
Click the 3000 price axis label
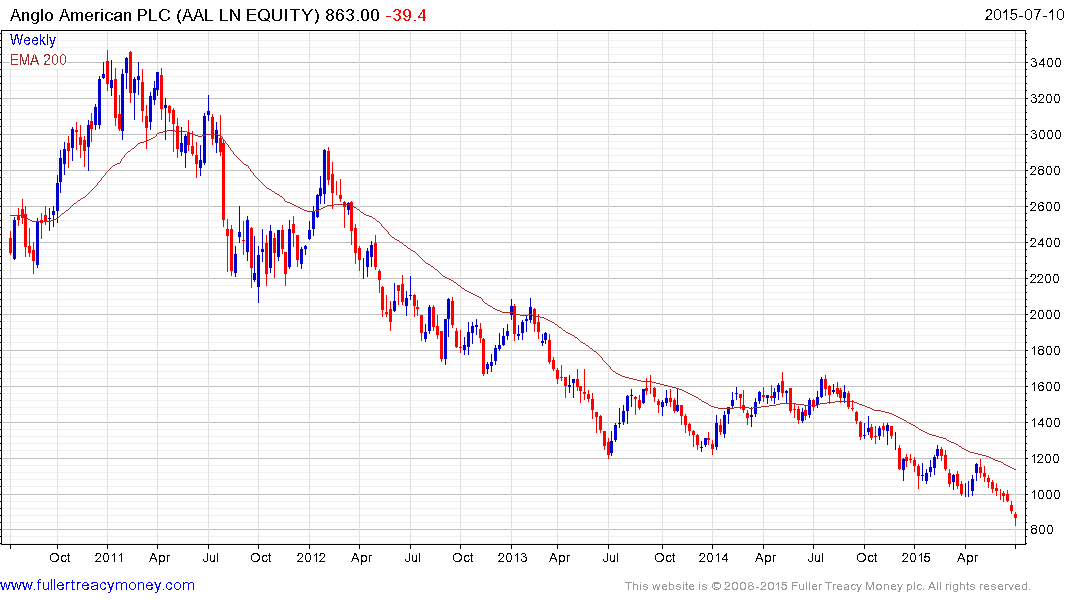click(x=1046, y=135)
